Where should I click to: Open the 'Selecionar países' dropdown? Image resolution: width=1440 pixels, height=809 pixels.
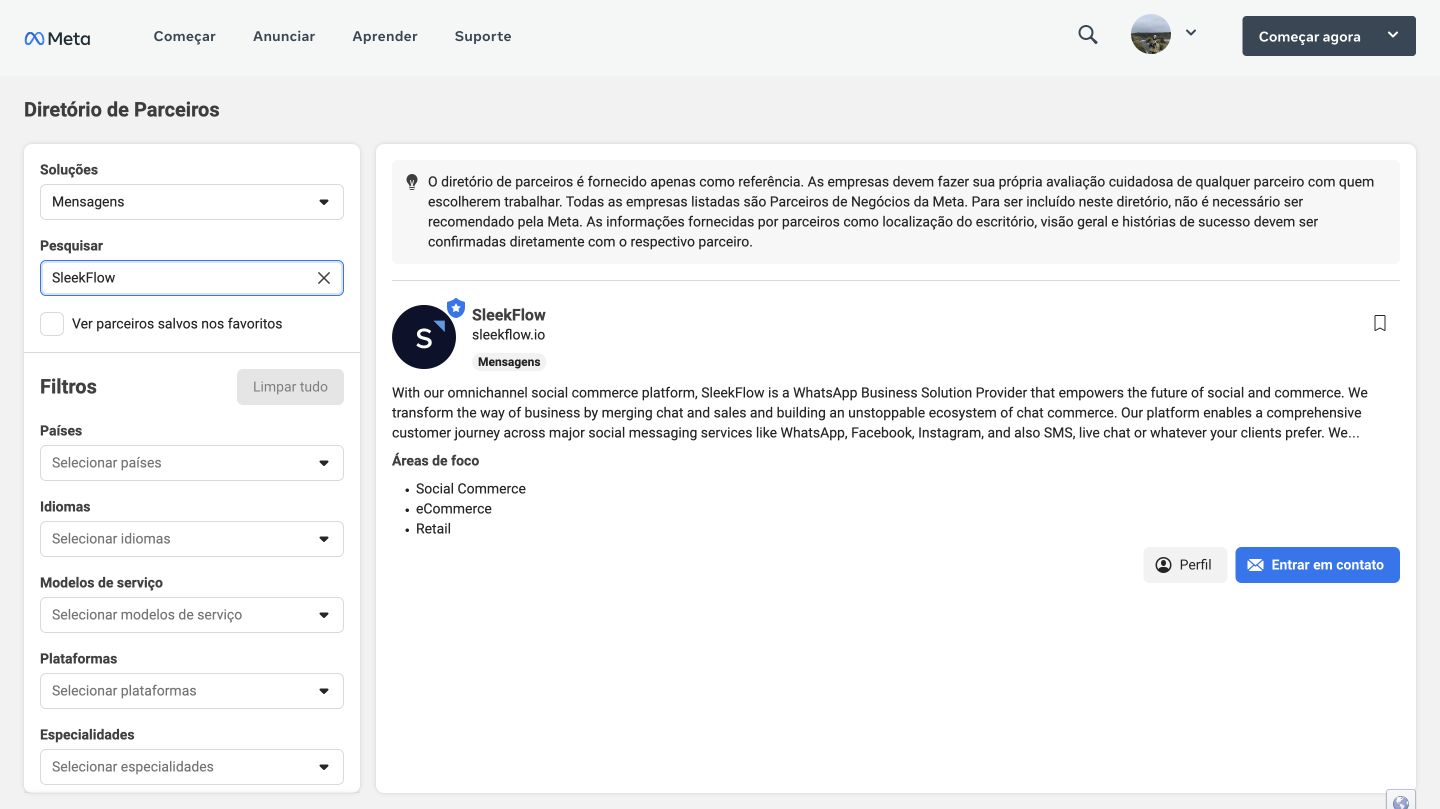(192, 463)
